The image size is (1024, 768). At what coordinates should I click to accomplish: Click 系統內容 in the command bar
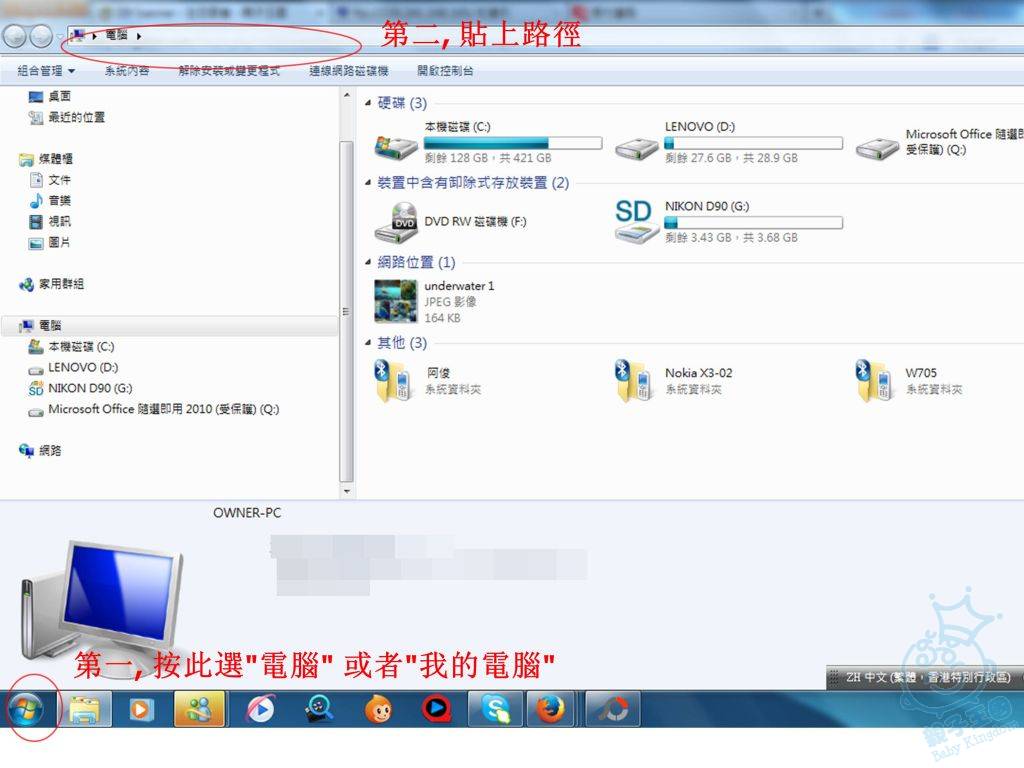(x=127, y=71)
